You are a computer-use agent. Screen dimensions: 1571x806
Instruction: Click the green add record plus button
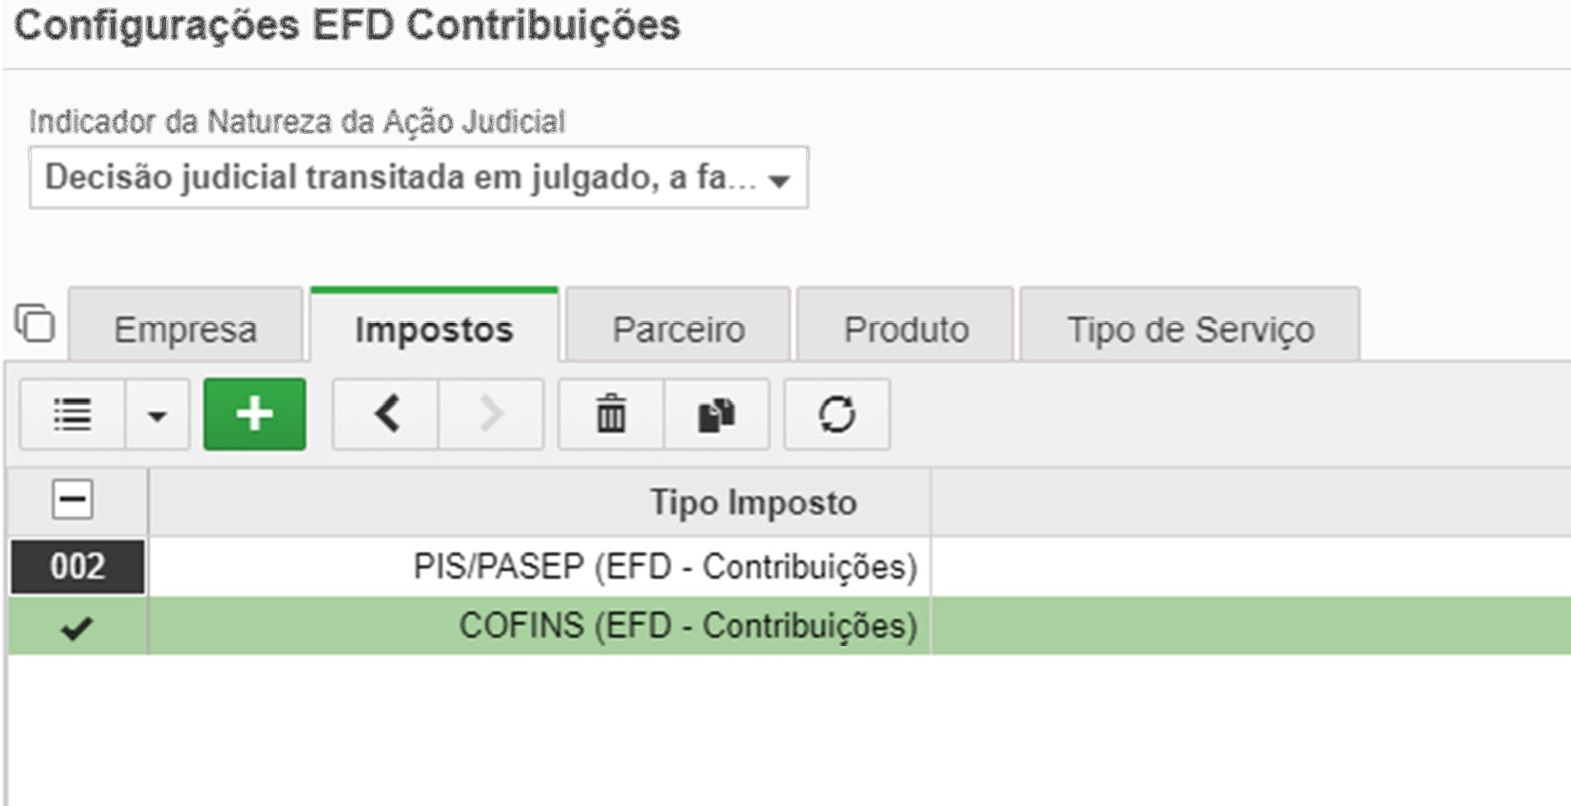click(x=254, y=414)
